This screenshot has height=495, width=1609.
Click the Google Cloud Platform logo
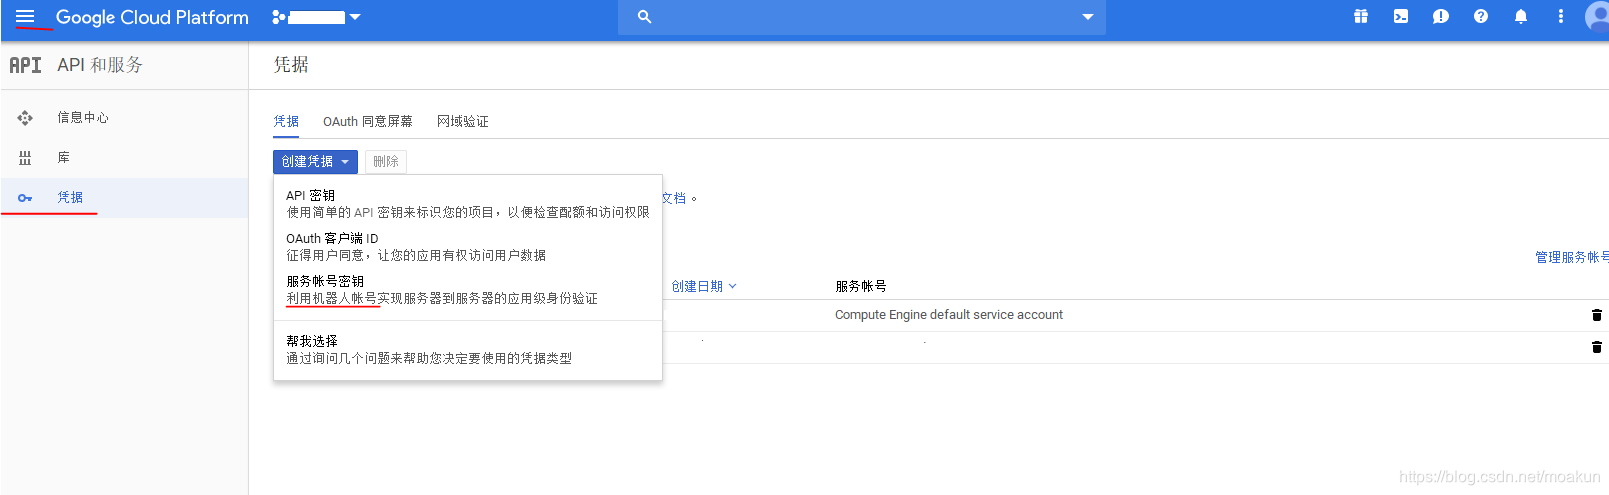[152, 17]
